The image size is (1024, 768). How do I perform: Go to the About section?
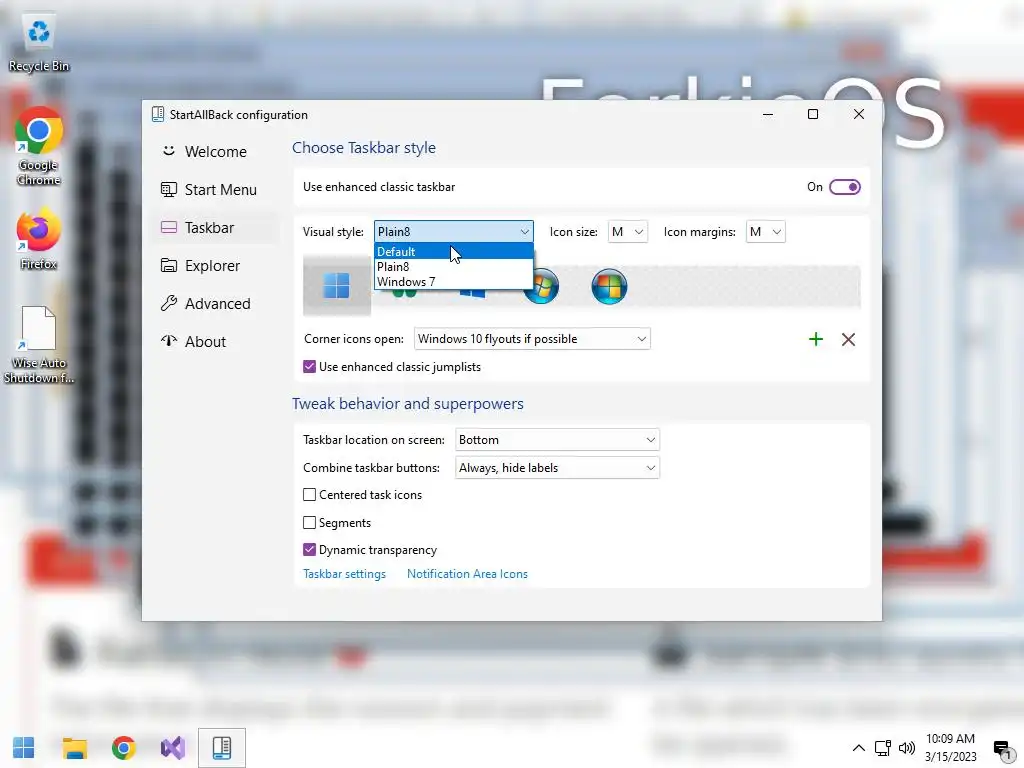(x=216, y=342)
